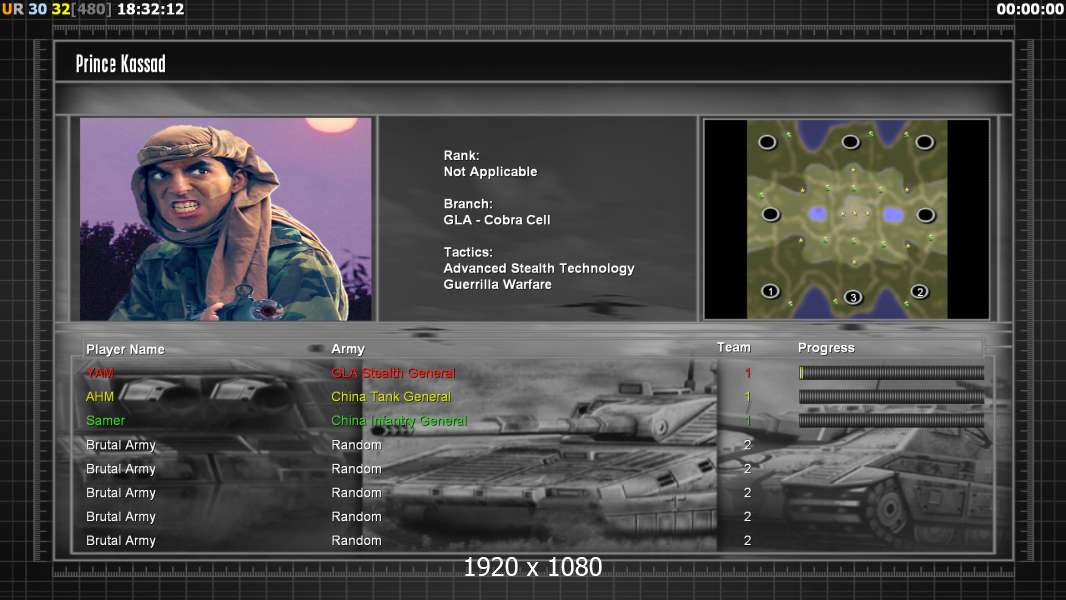Click the 18:32:12 clock readout
Screen dimensions: 1066x600
click(x=150, y=10)
